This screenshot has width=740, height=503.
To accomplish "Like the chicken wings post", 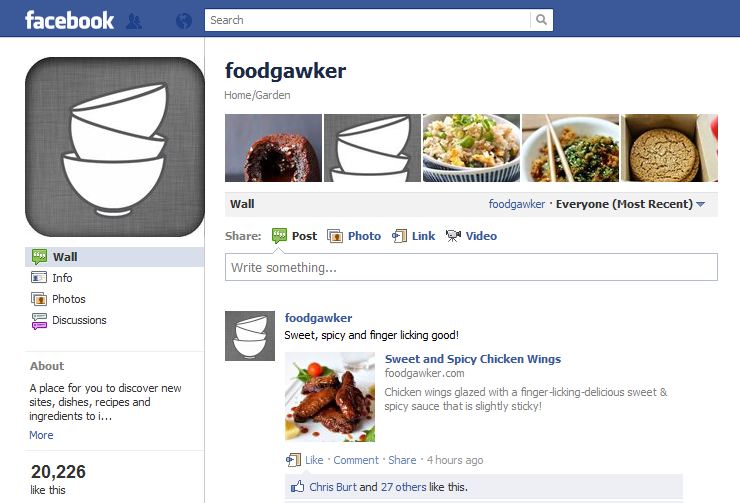I will coord(314,460).
